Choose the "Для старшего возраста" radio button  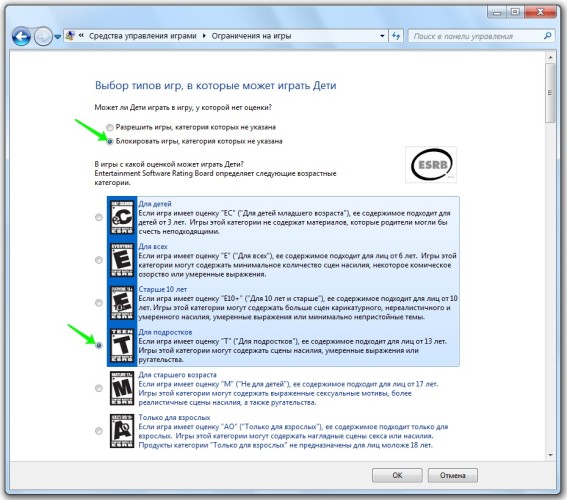tap(99, 388)
